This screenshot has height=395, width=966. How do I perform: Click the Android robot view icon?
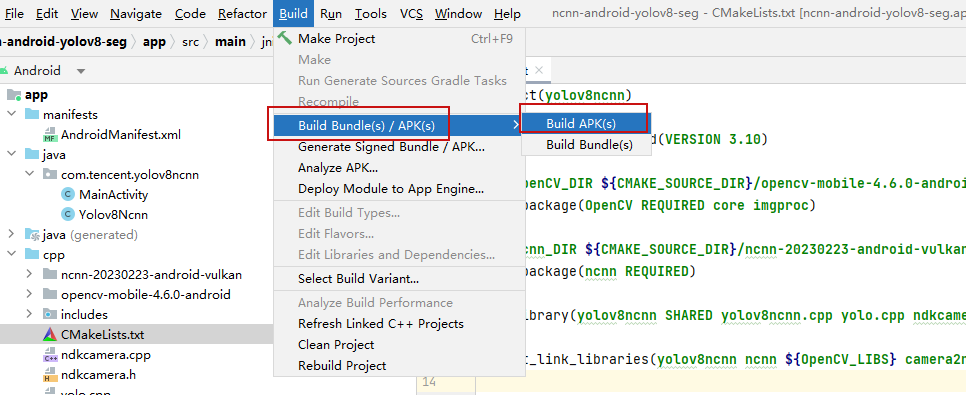click(4, 71)
